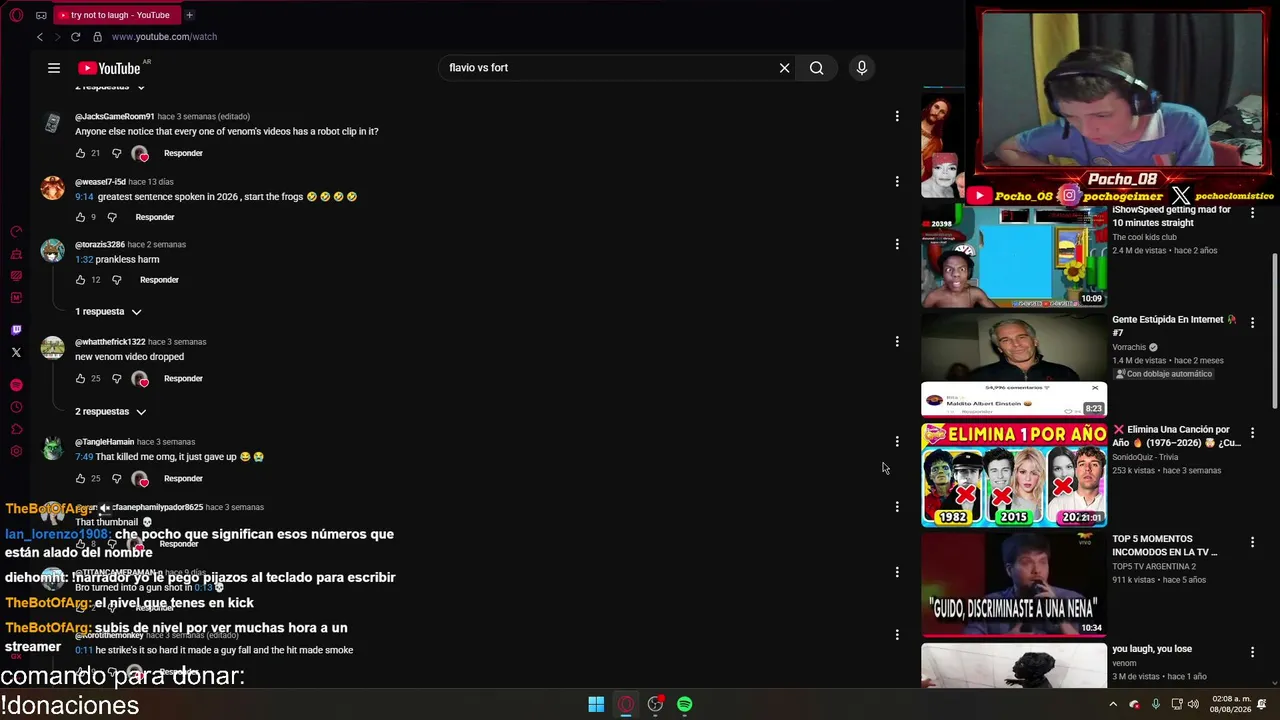Open more options for @TangleHamain comment
1280x720 pixels.
pos(897,441)
